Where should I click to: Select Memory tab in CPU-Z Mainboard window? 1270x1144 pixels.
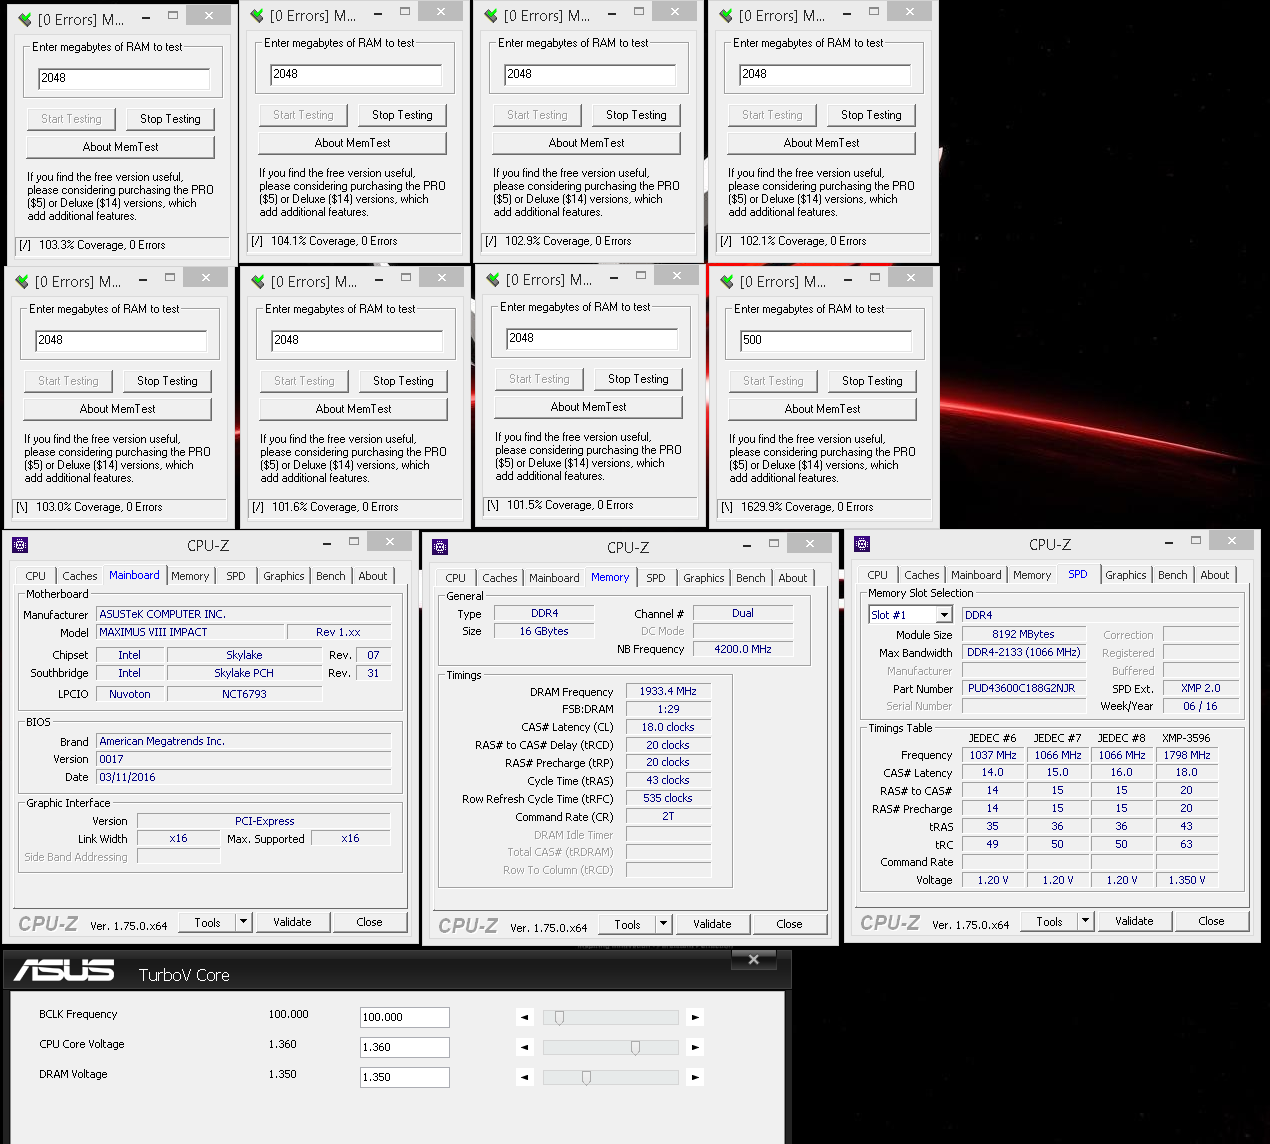point(190,576)
